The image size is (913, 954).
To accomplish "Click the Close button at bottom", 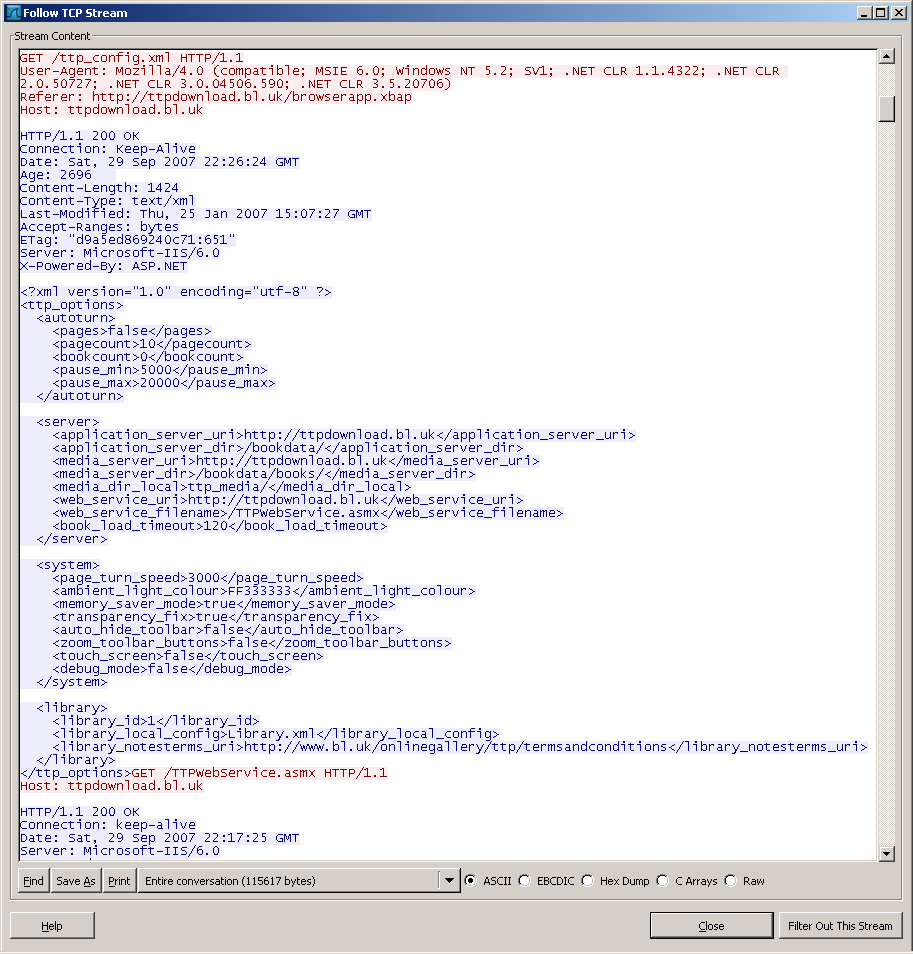I will tap(711, 925).
